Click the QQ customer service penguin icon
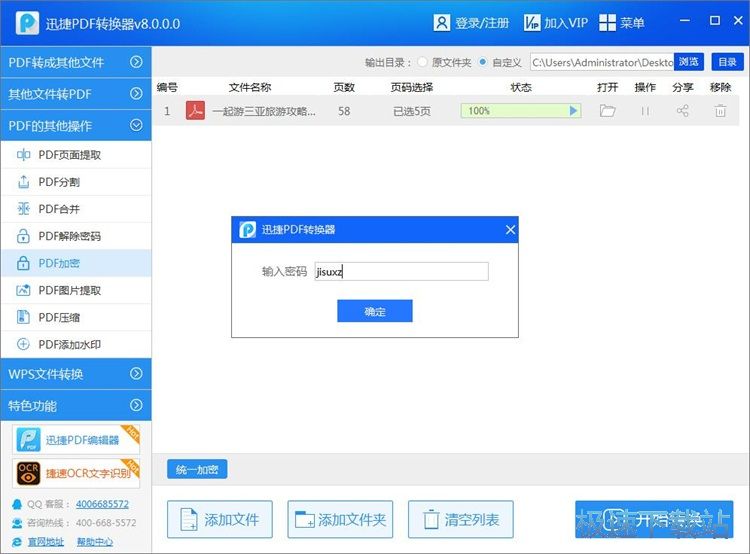The height and width of the screenshot is (554, 750). click(17, 504)
